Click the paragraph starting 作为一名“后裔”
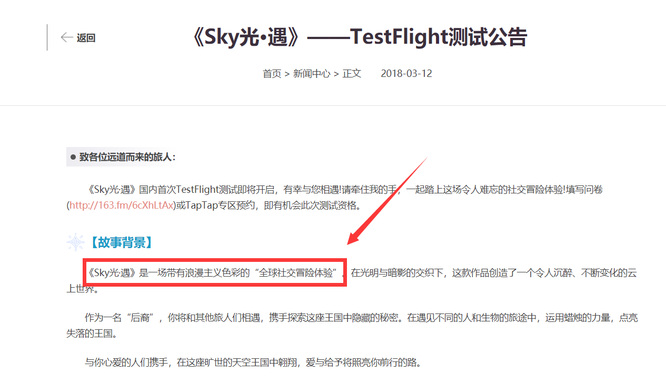666x382 pixels. 352,325
